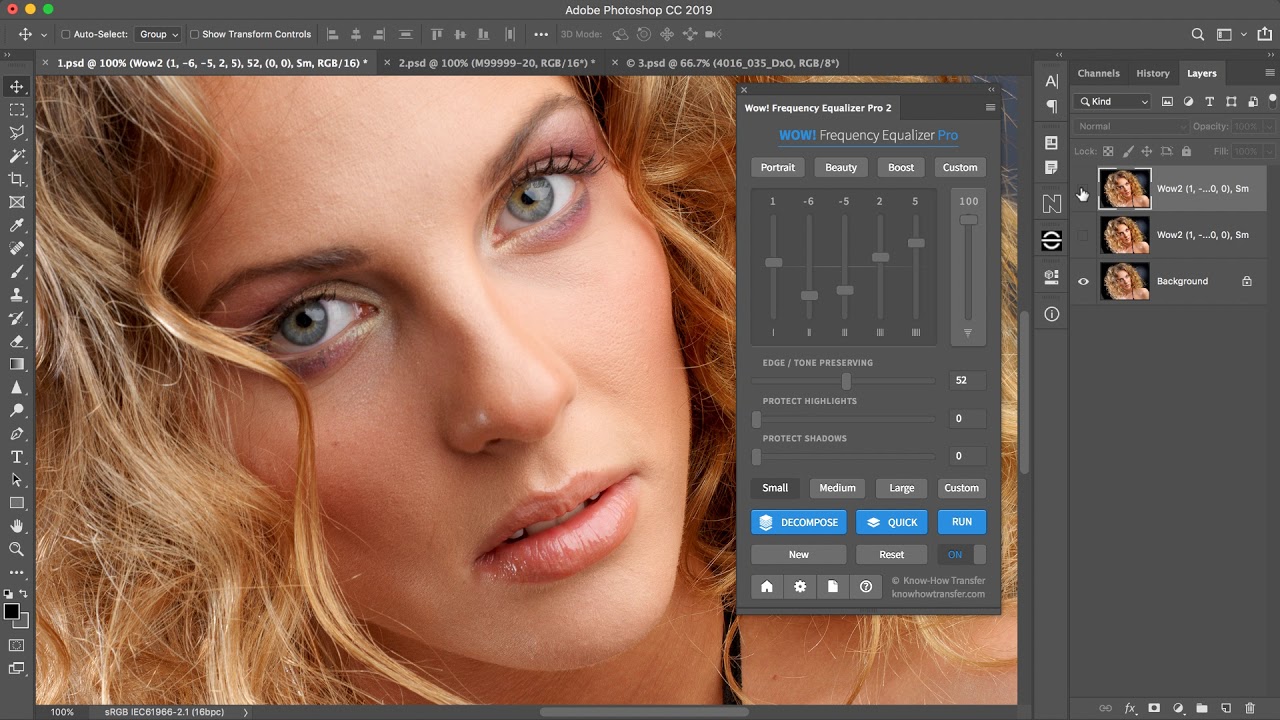Select the Magic Wand tool
This screenshot has width=1280, height=720.
coord(17,156)
